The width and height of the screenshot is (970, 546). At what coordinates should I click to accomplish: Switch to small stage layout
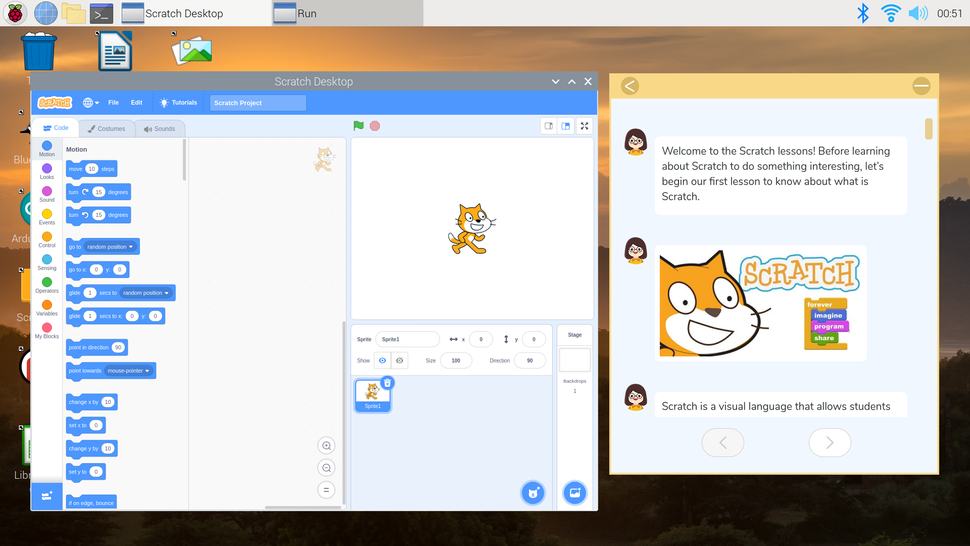(549, 126)
